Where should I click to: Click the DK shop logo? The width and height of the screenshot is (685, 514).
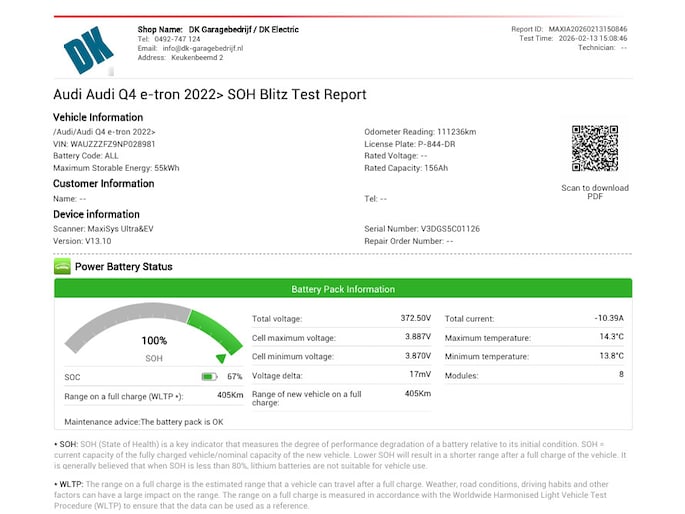[89, 48]
